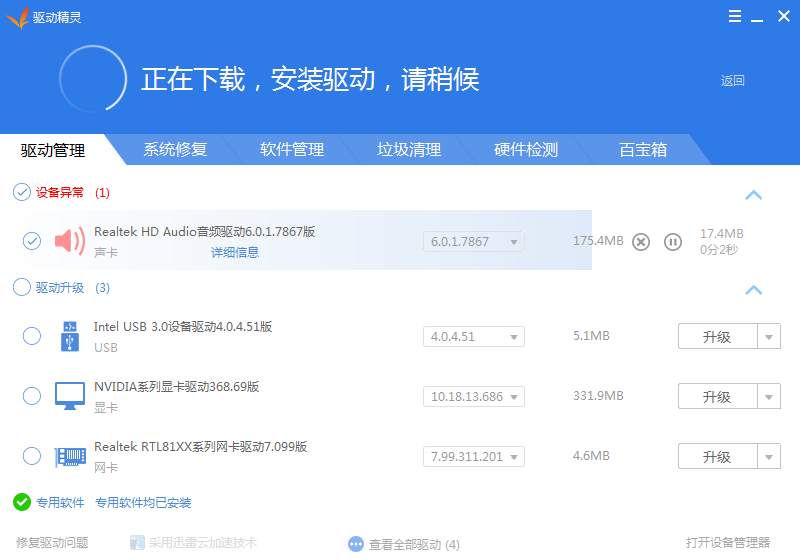Click the 17.4MB downloaded amount text
This screenshot has height=560, width=800.
click(x=721, y=234)
